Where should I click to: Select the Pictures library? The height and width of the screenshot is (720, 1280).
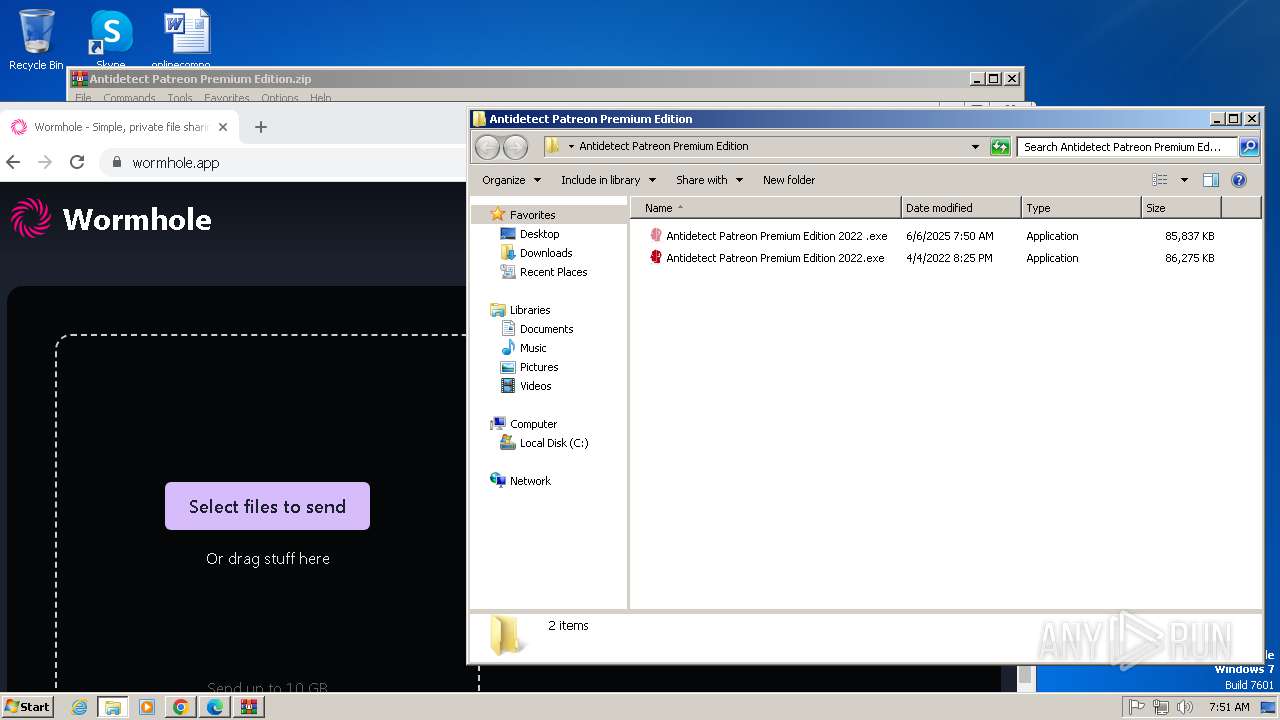[x=538, y=367]
